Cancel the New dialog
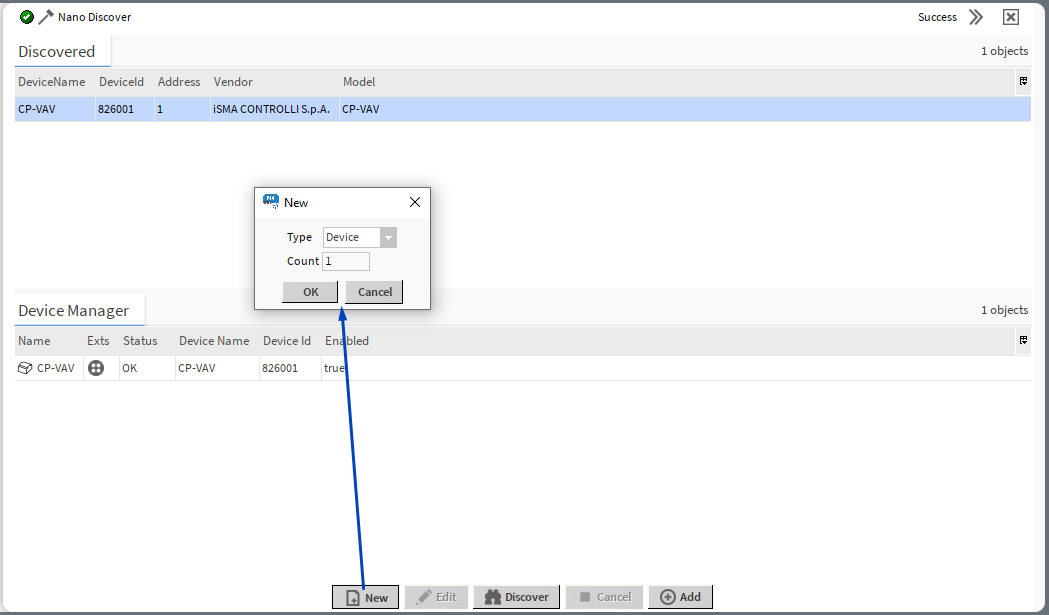 (x=373, y=291)
